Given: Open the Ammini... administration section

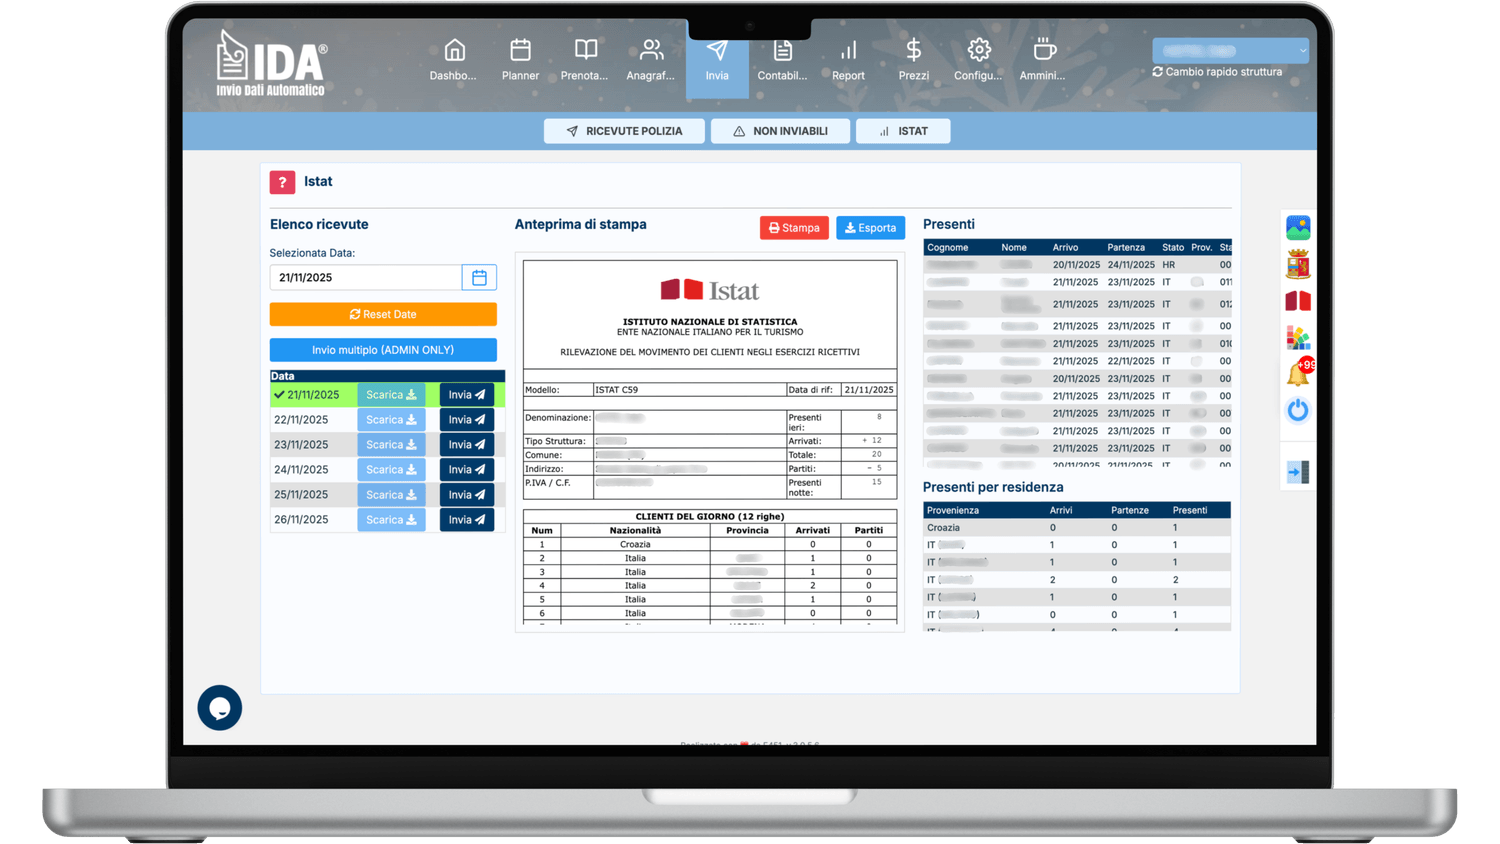Looking at the screenshot, I should click(1043, 60).
